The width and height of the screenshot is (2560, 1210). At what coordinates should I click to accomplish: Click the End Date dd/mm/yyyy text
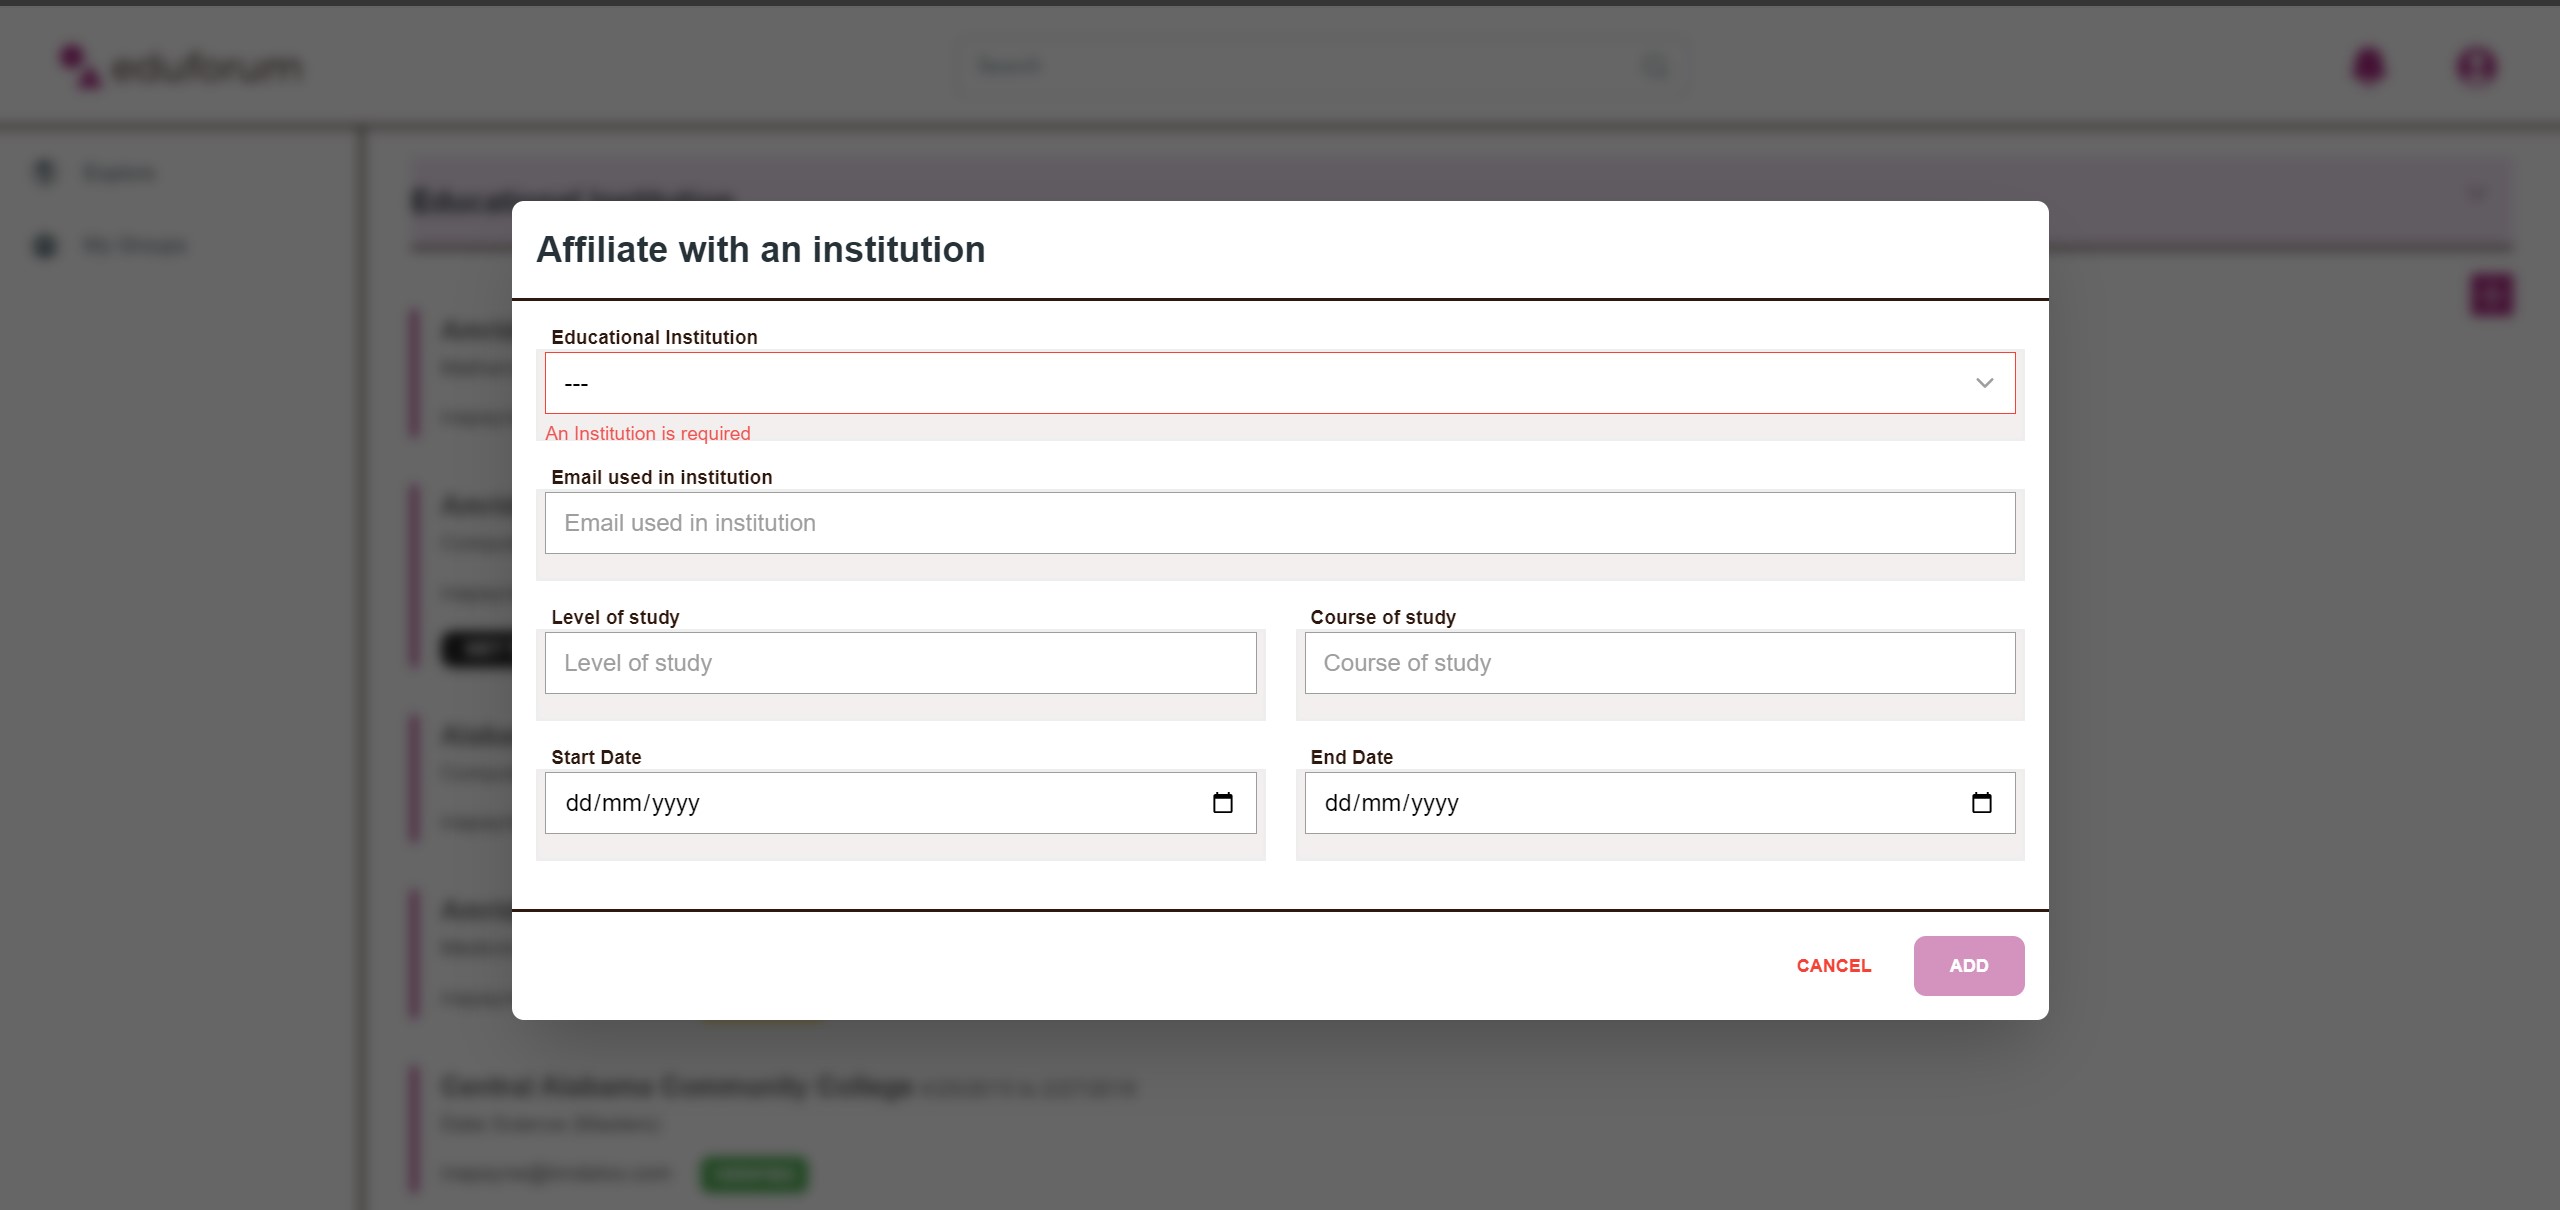pos(1392,803)
